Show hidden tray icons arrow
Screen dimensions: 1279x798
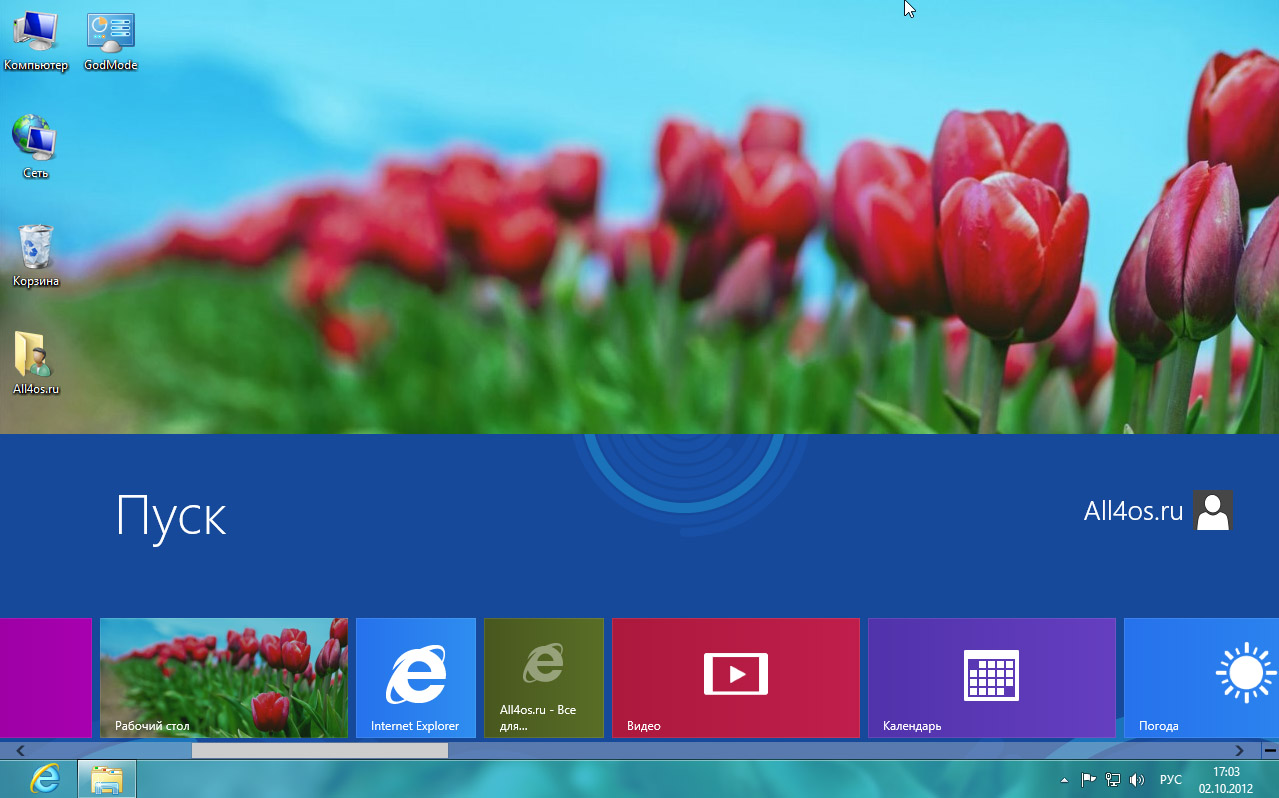[x=1064, y=779]
